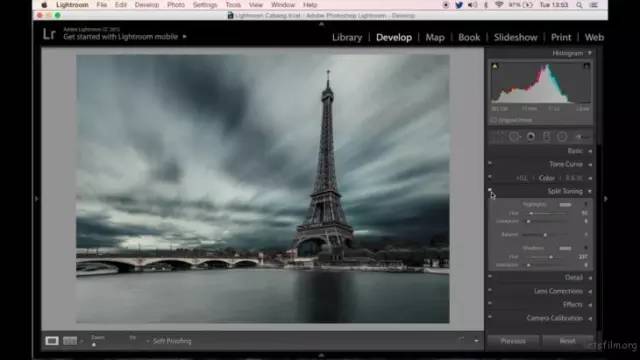
Task: Open the Window menu
Action: (x=283, y=5)
